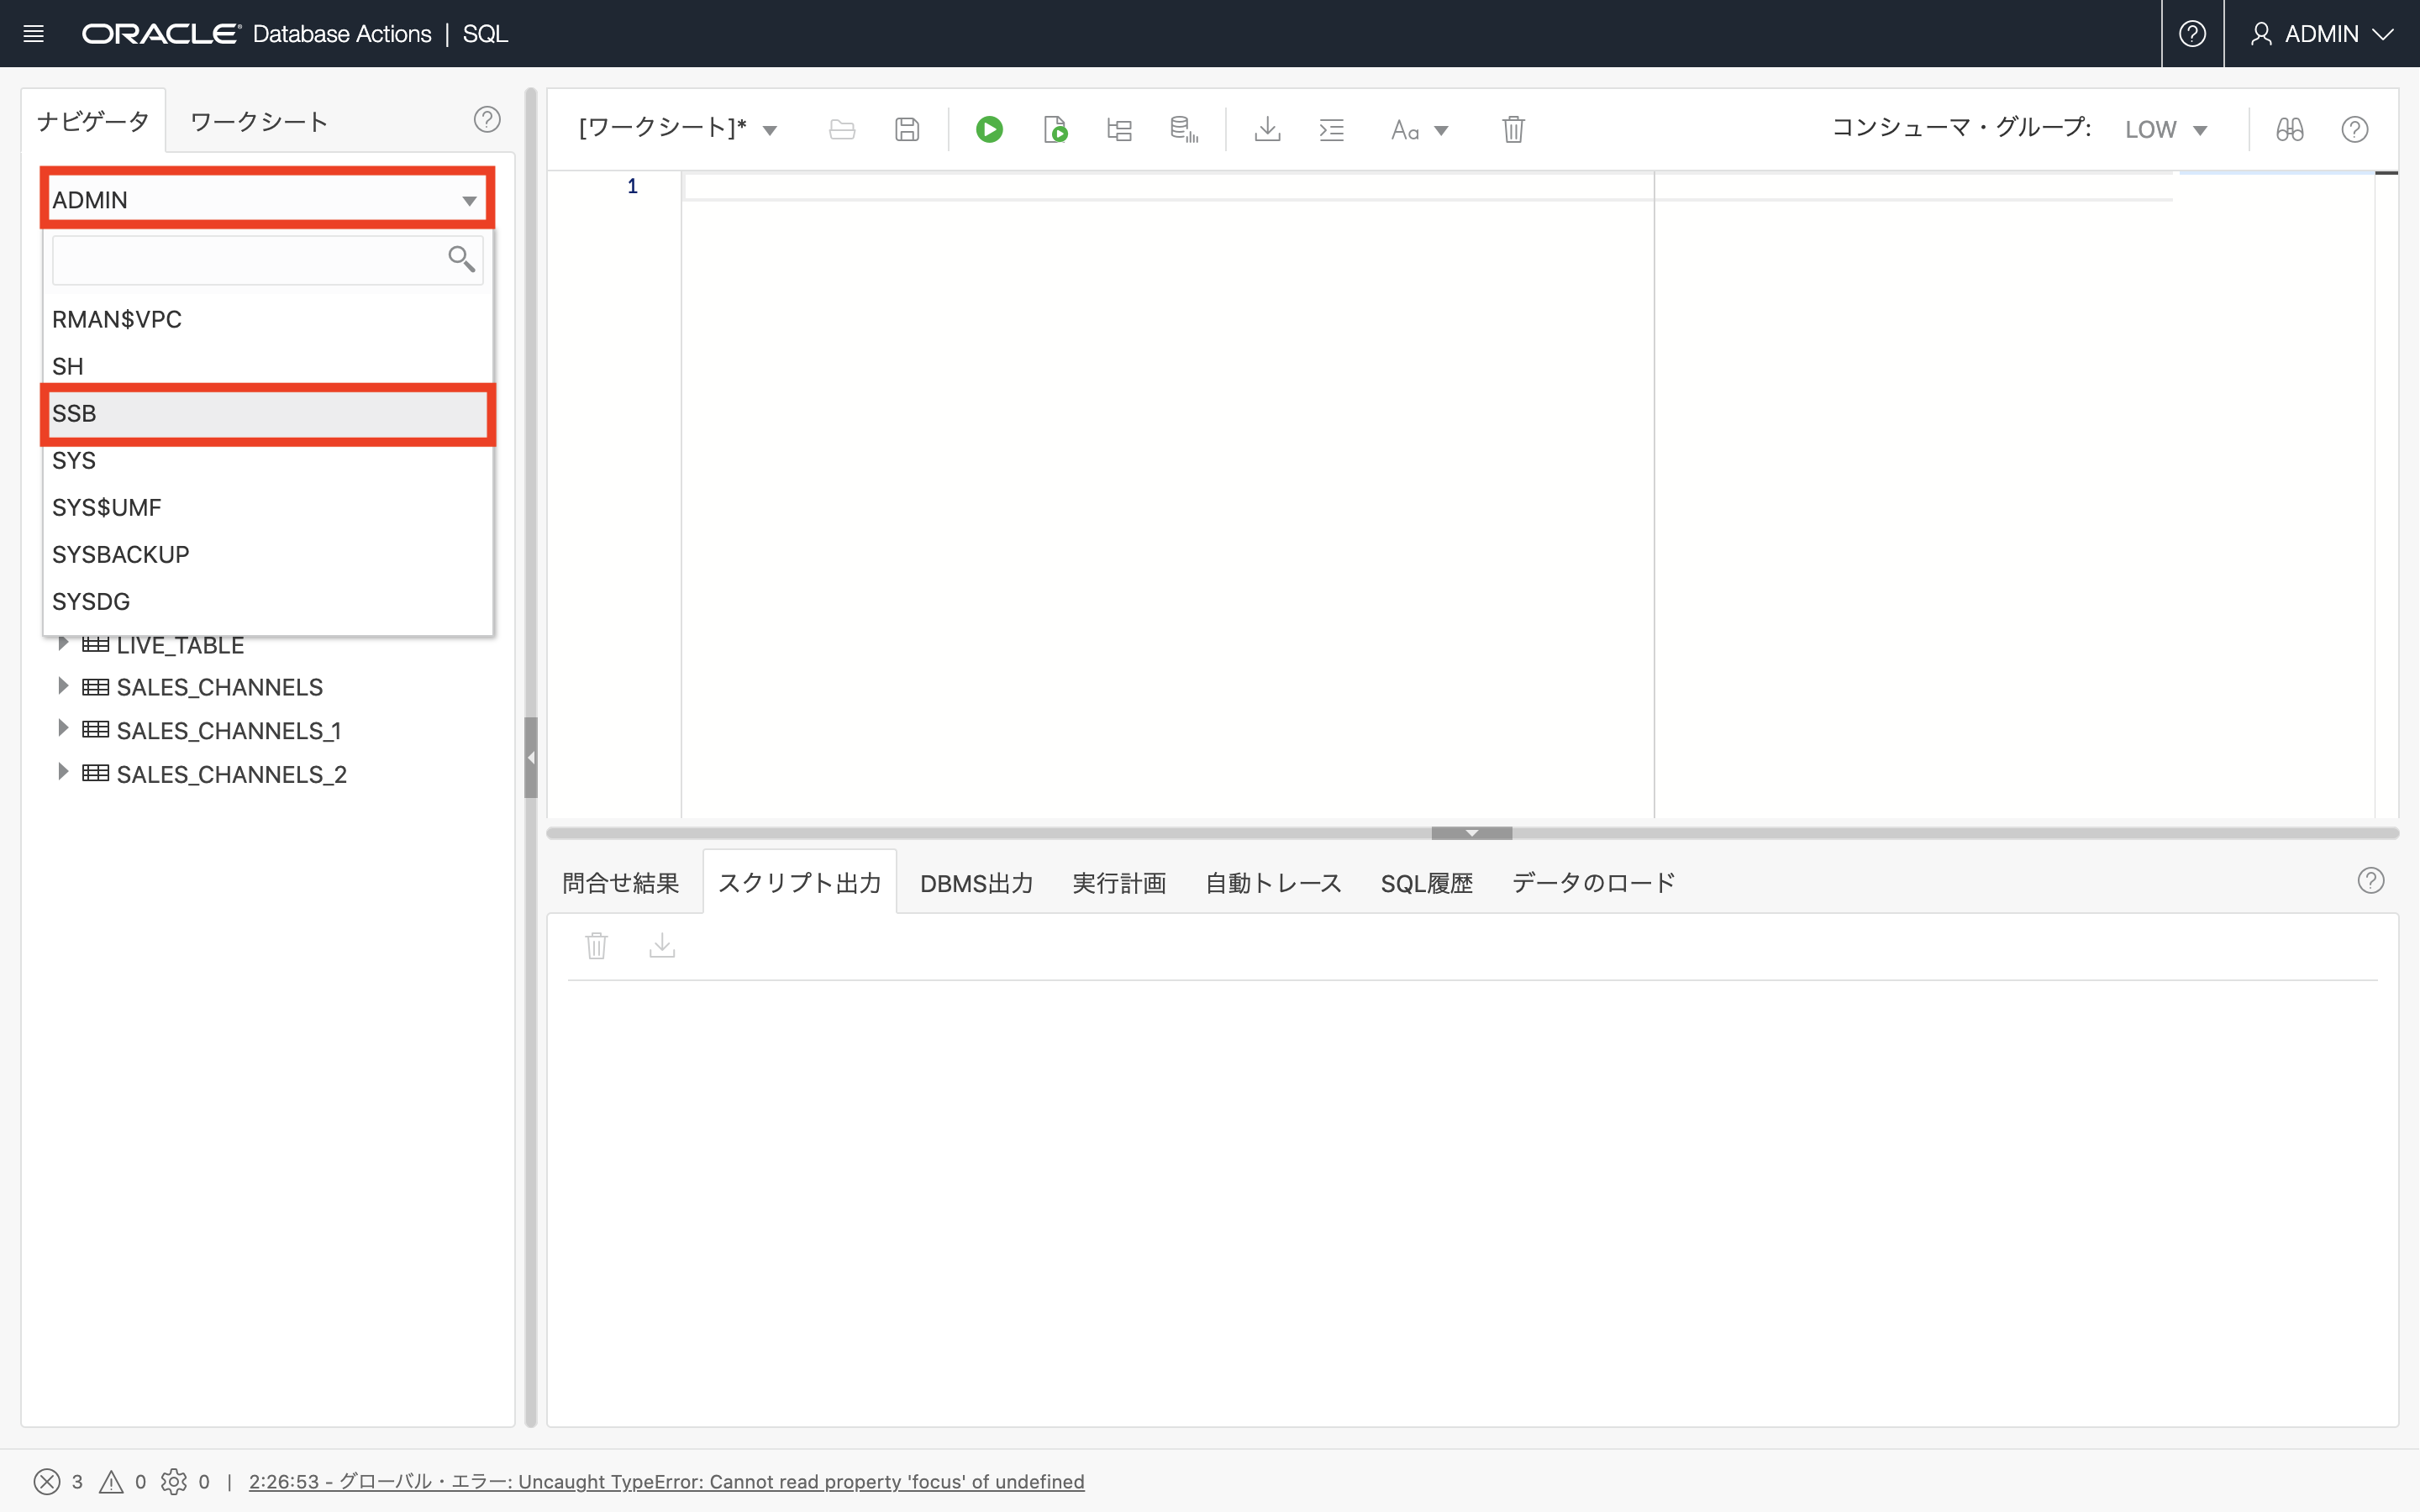Screen dimensions: 2420x1512
Task: Expand the SALES_CHANNELS_2 table node
Action: coord(63,773)
